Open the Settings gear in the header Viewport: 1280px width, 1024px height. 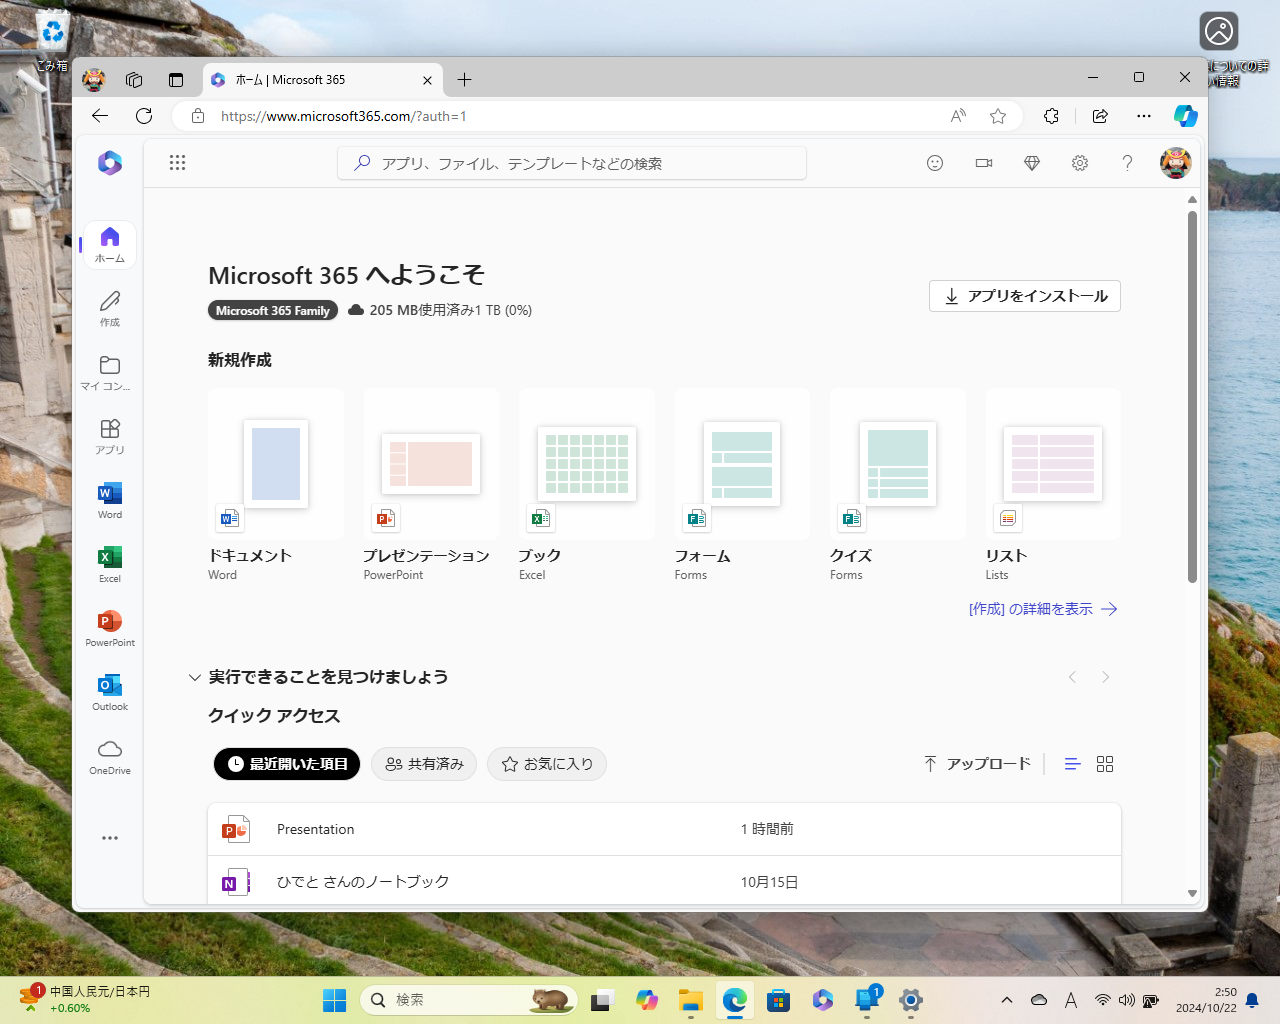click(x=1079, y=162)
